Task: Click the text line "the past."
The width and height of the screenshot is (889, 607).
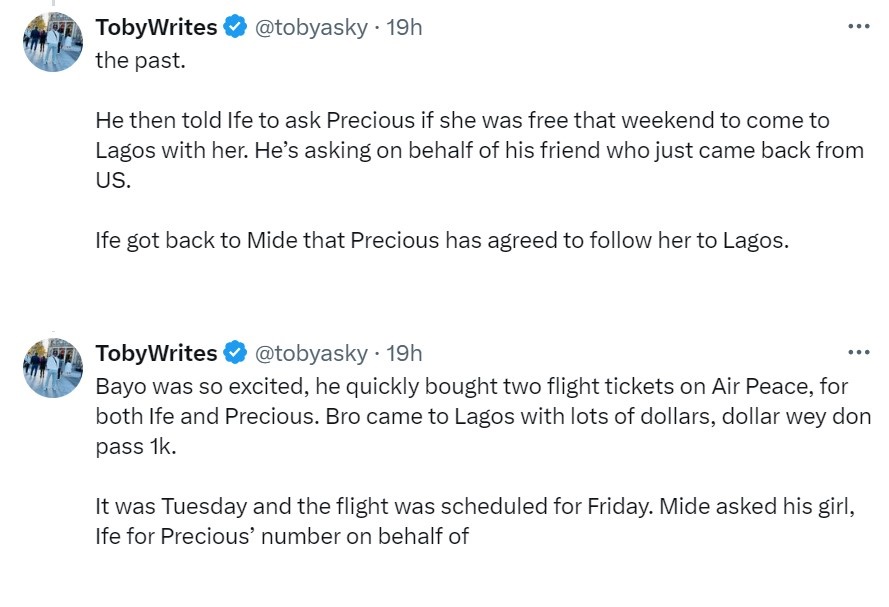Action: click(x=141, y=61)
